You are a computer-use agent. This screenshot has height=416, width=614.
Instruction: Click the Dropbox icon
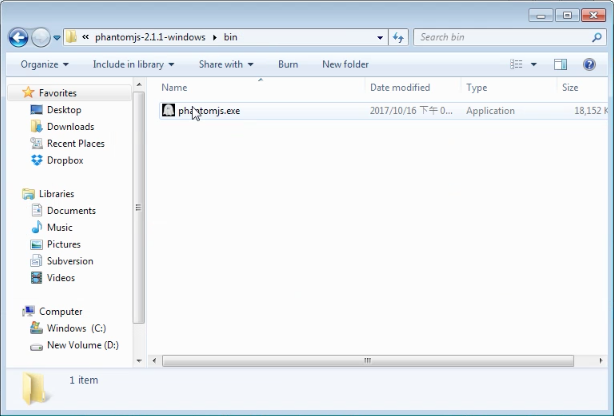(x=36, y=160)
